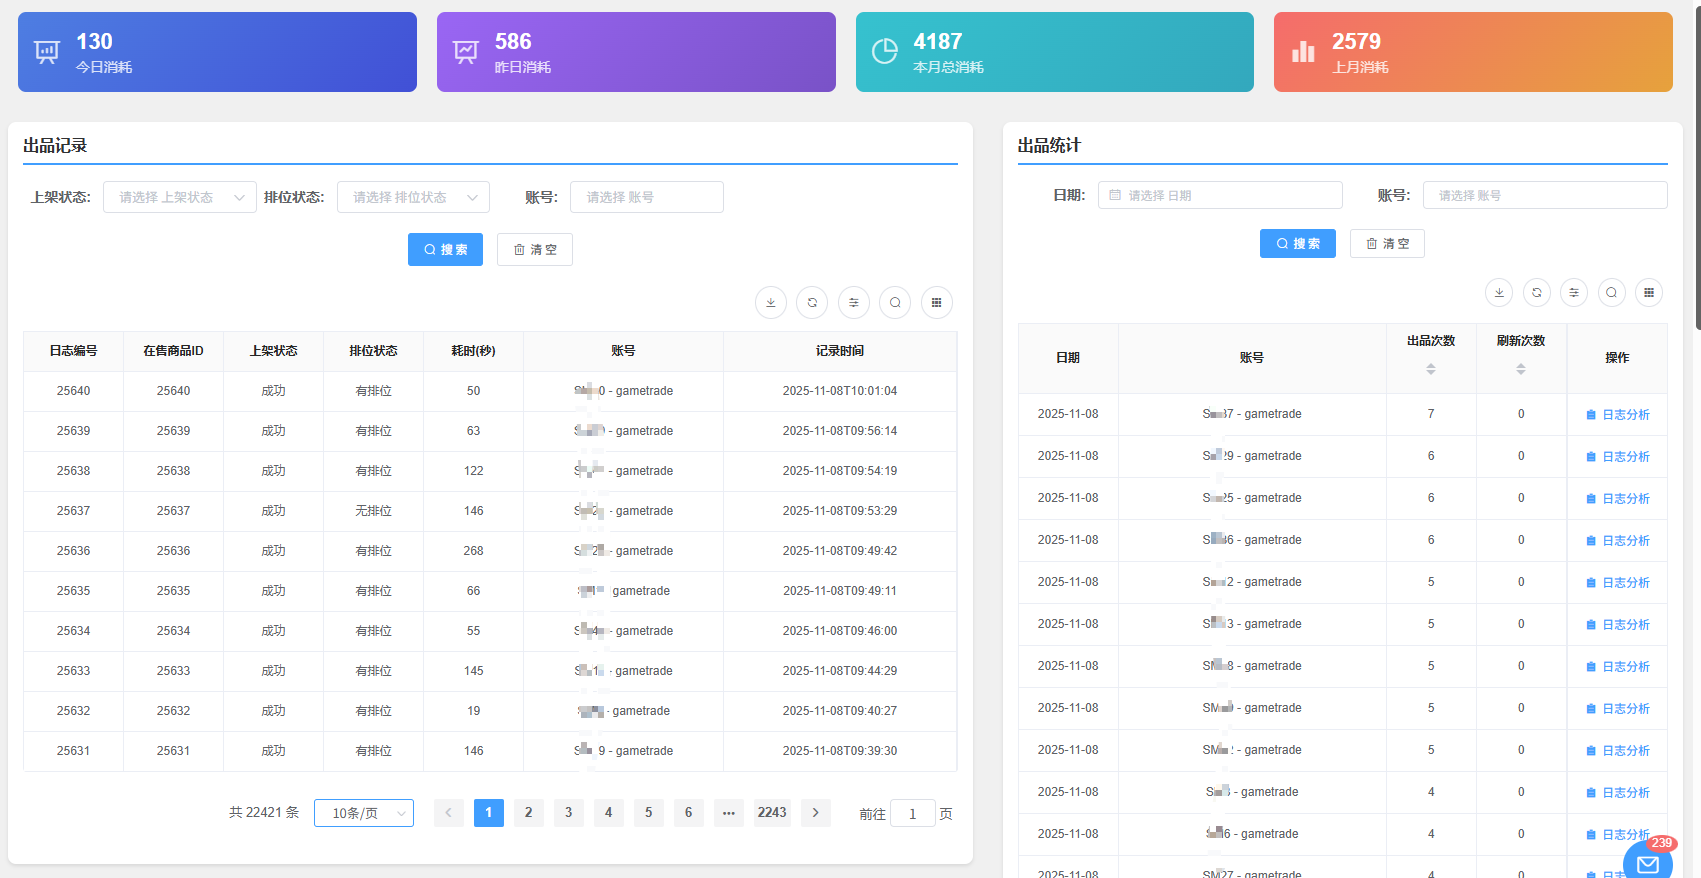Go to page 2 in pagination
The image size is (1701, 878).
coord(528,813)
